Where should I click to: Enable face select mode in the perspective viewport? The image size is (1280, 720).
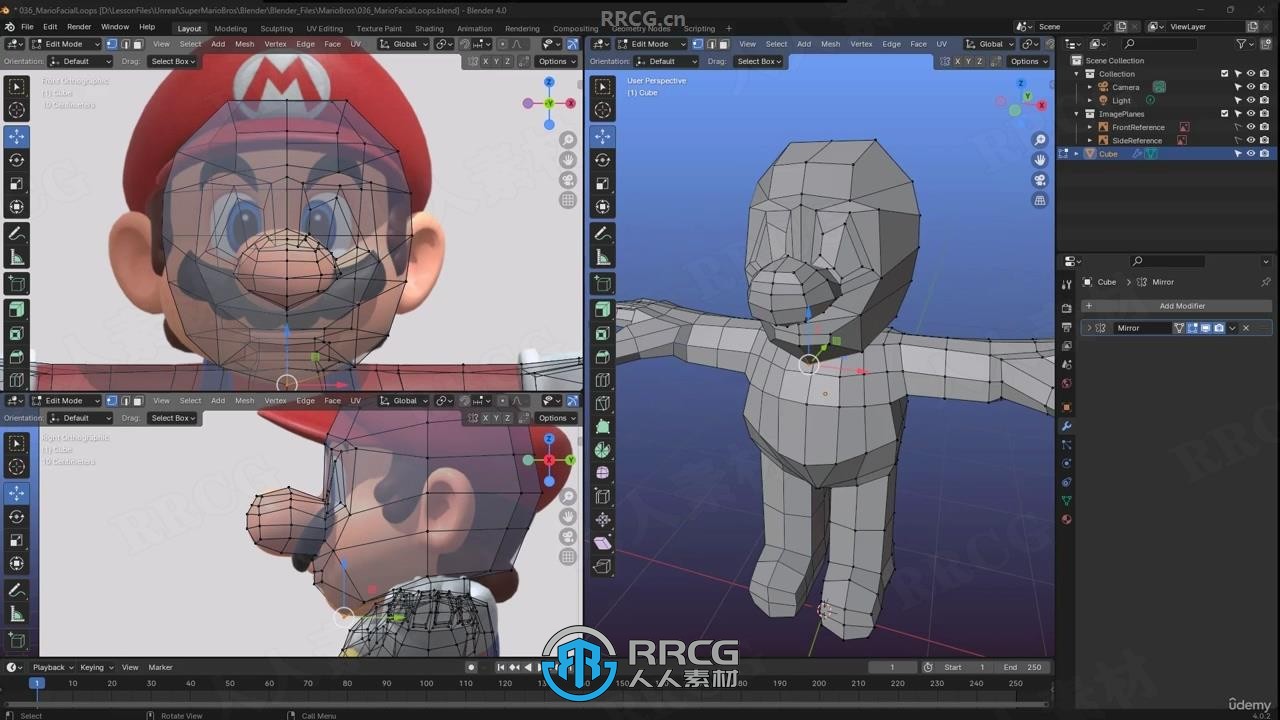click(x=723, y=44)
